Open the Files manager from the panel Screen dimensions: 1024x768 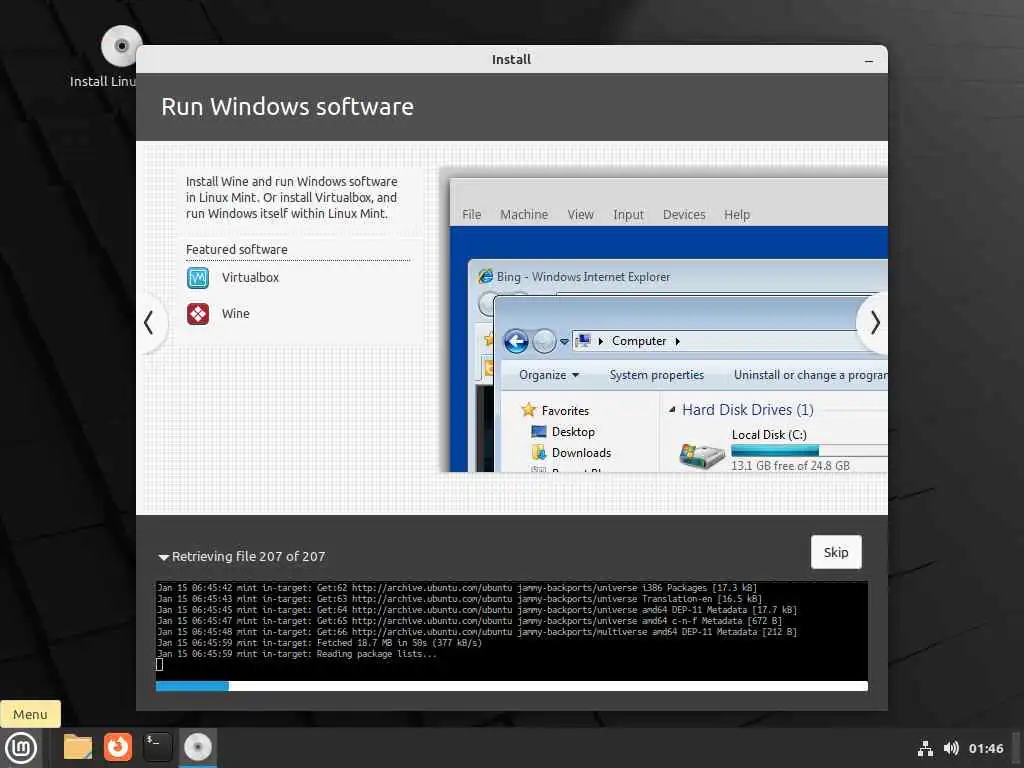(x=78, y=747)
